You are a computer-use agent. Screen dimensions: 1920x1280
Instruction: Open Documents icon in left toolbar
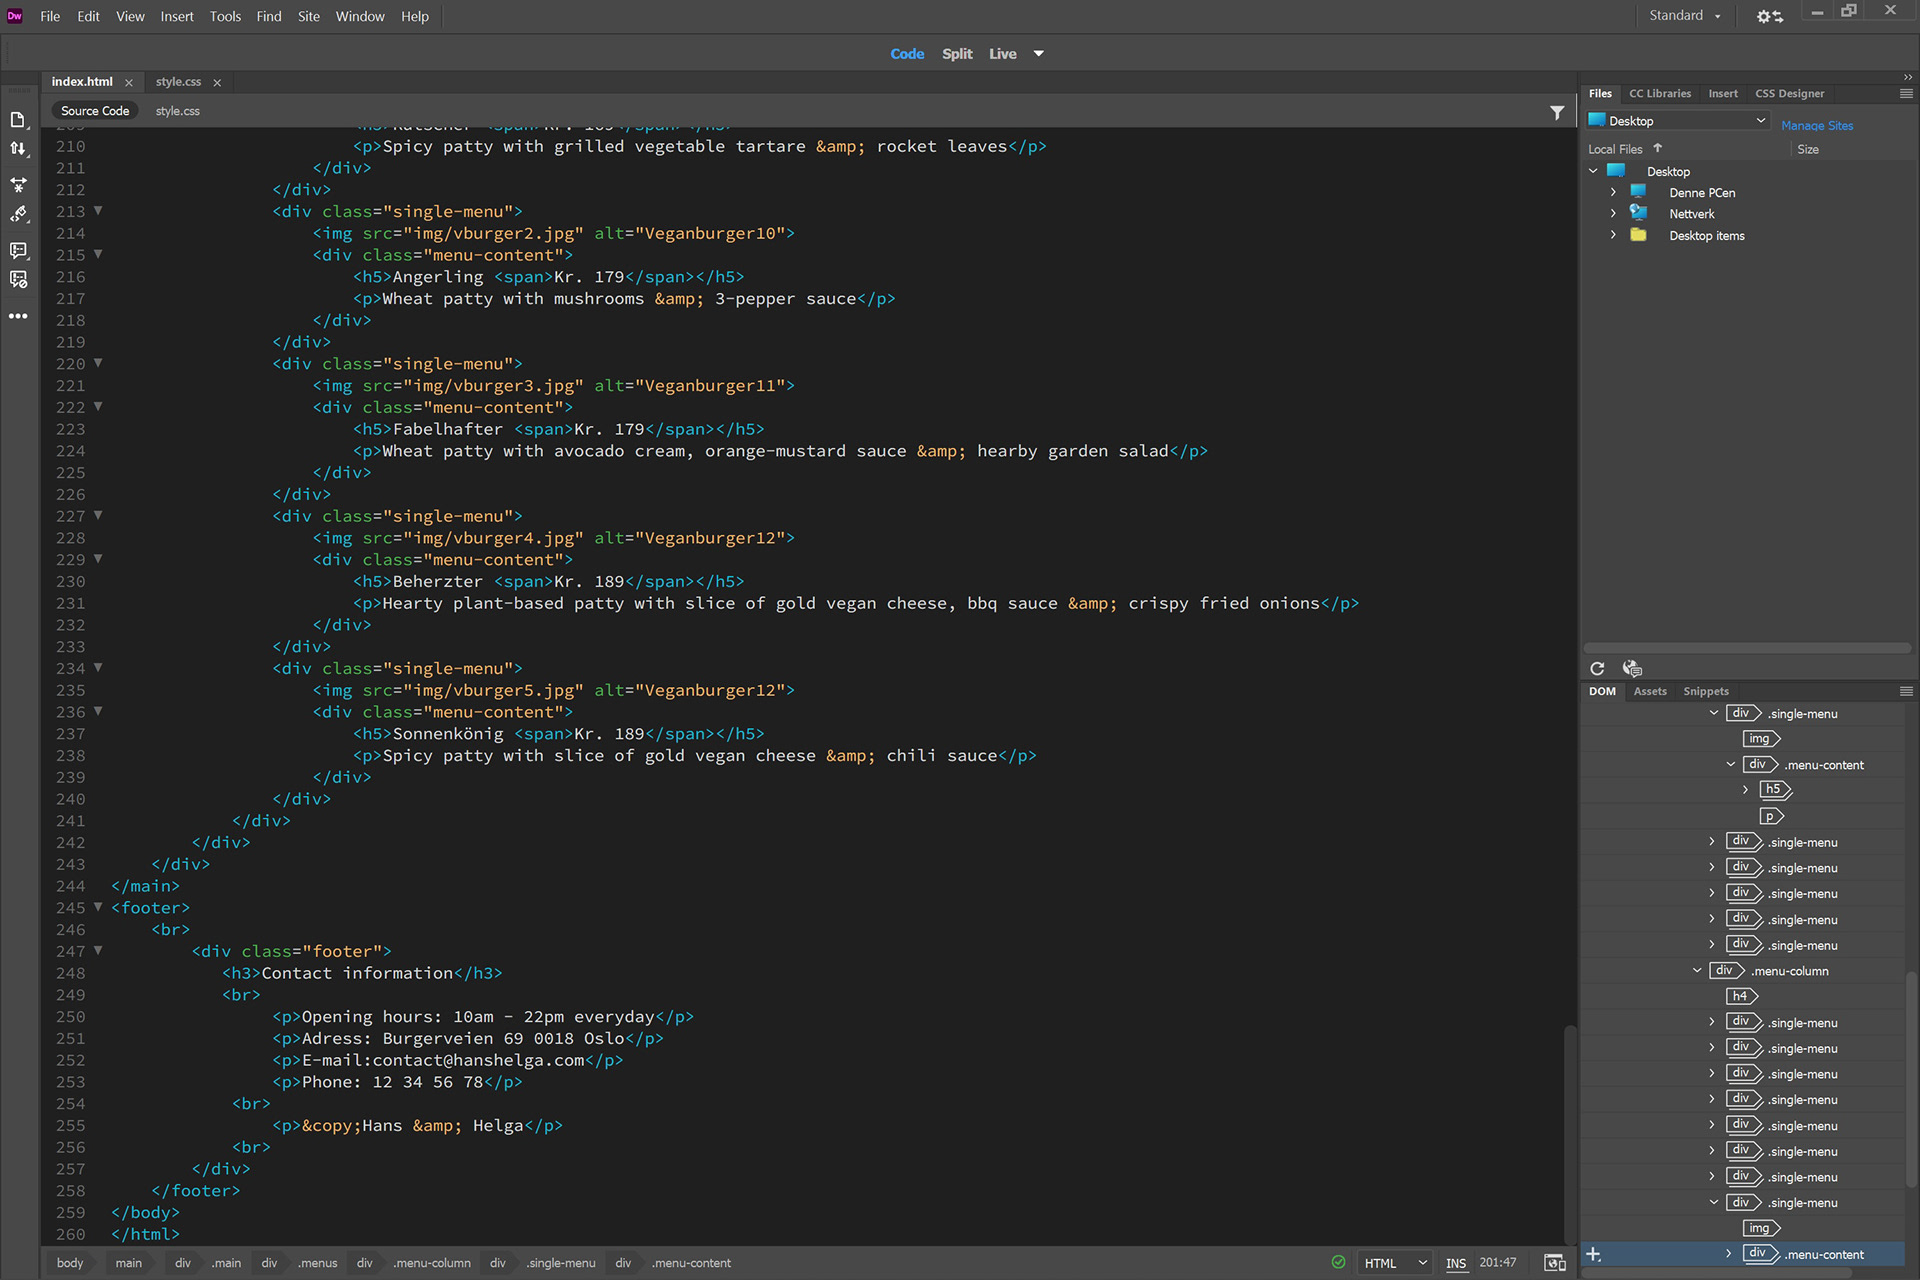18,120
